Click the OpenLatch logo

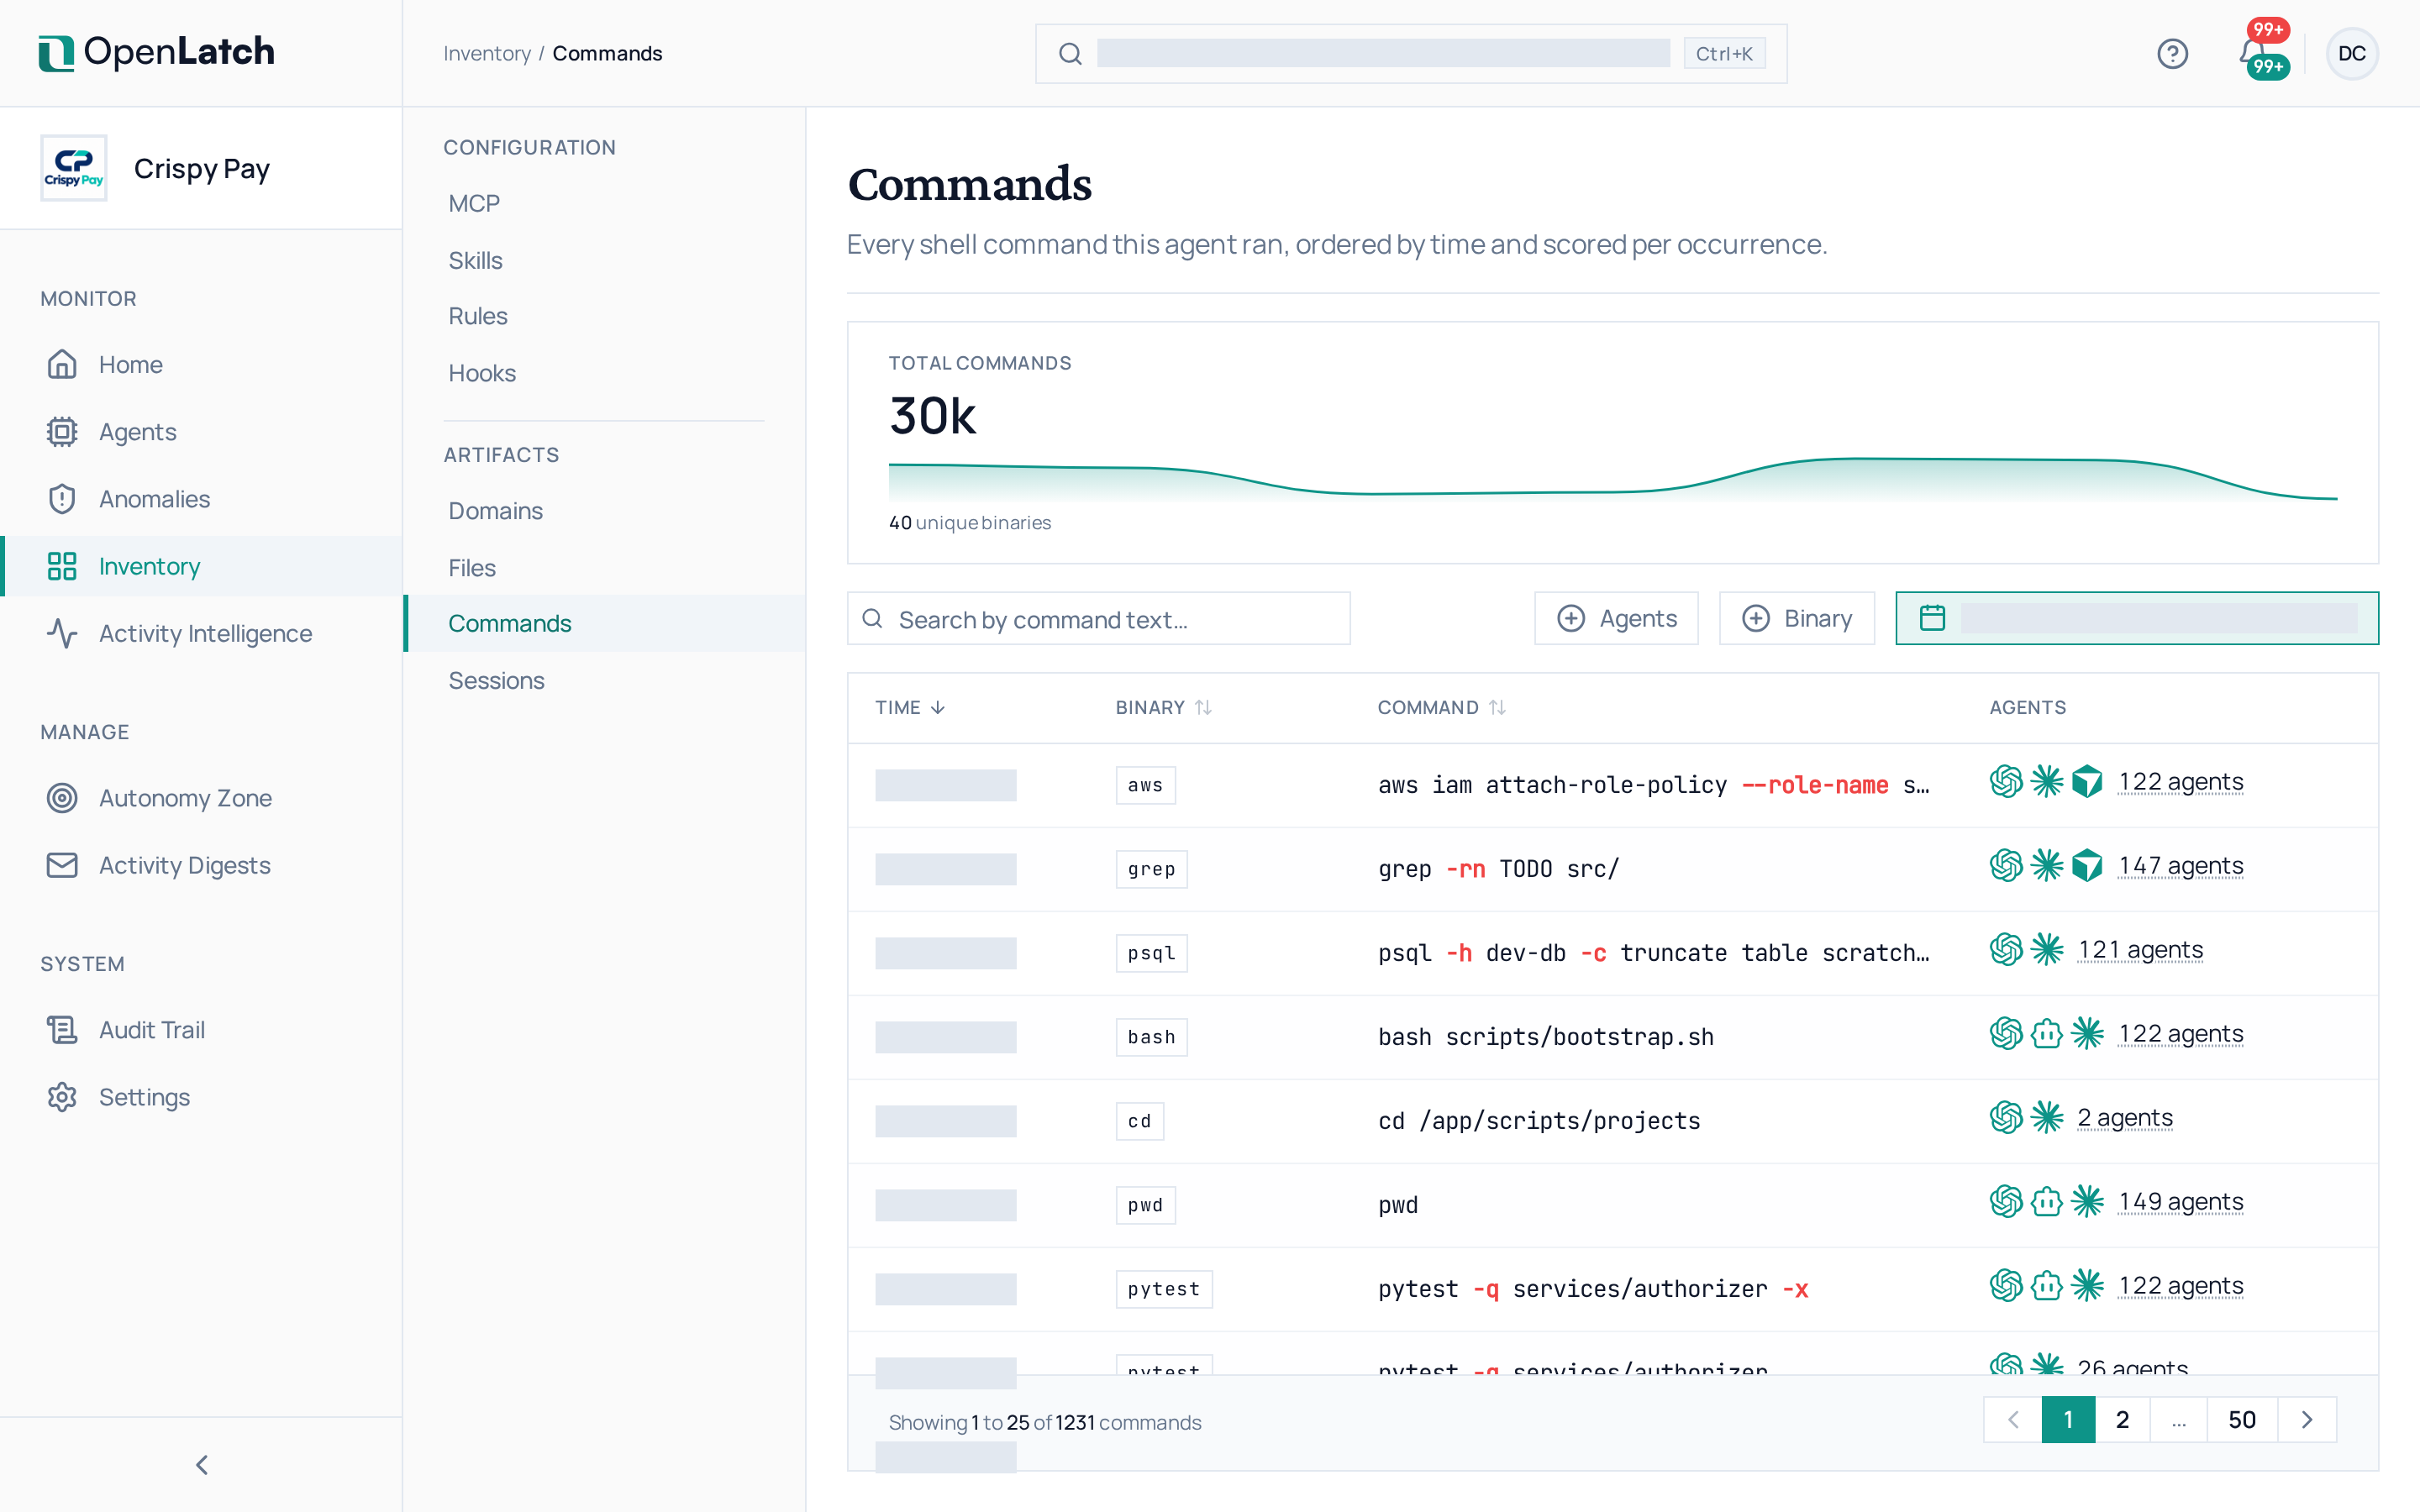156,52
